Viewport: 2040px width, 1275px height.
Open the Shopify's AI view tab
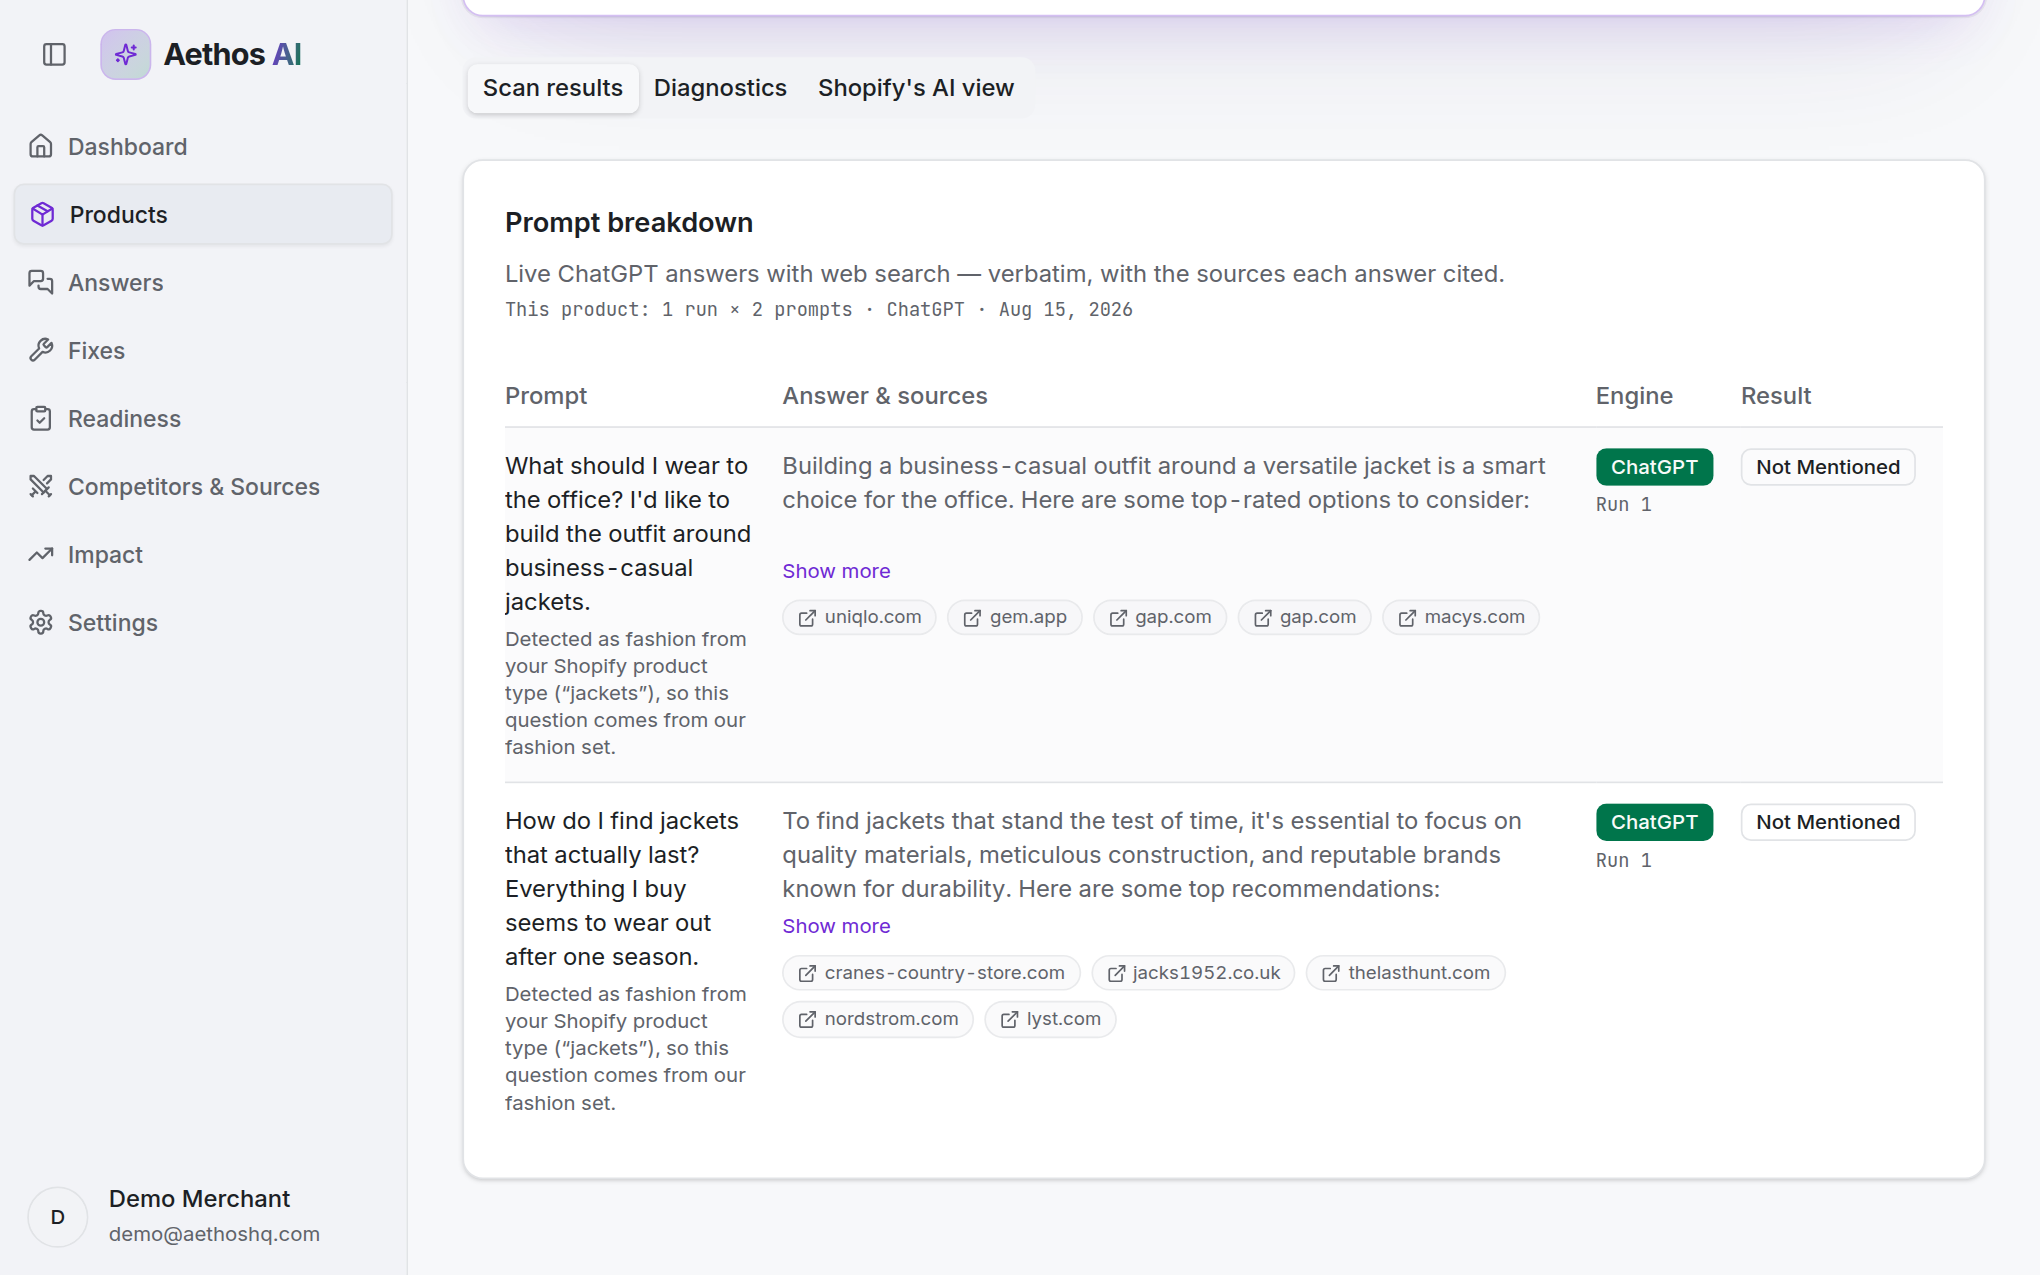916,88
